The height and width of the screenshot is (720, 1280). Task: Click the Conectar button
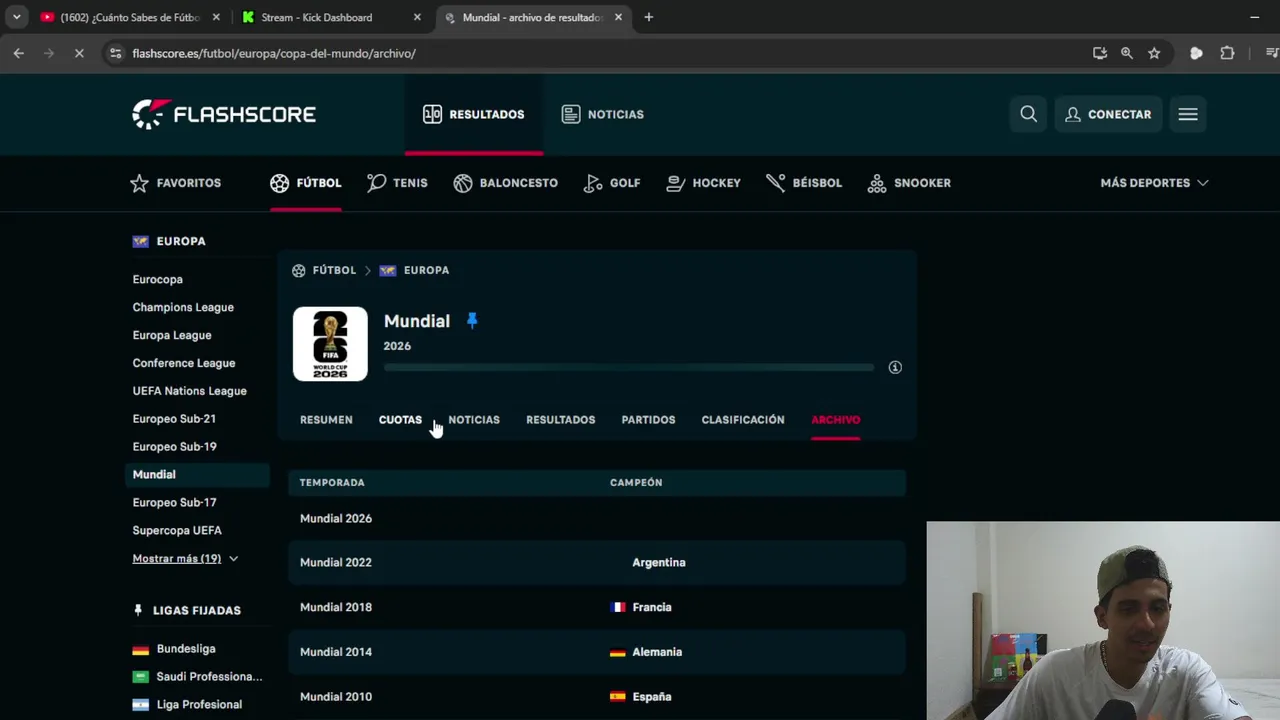tap(1108, 114)
